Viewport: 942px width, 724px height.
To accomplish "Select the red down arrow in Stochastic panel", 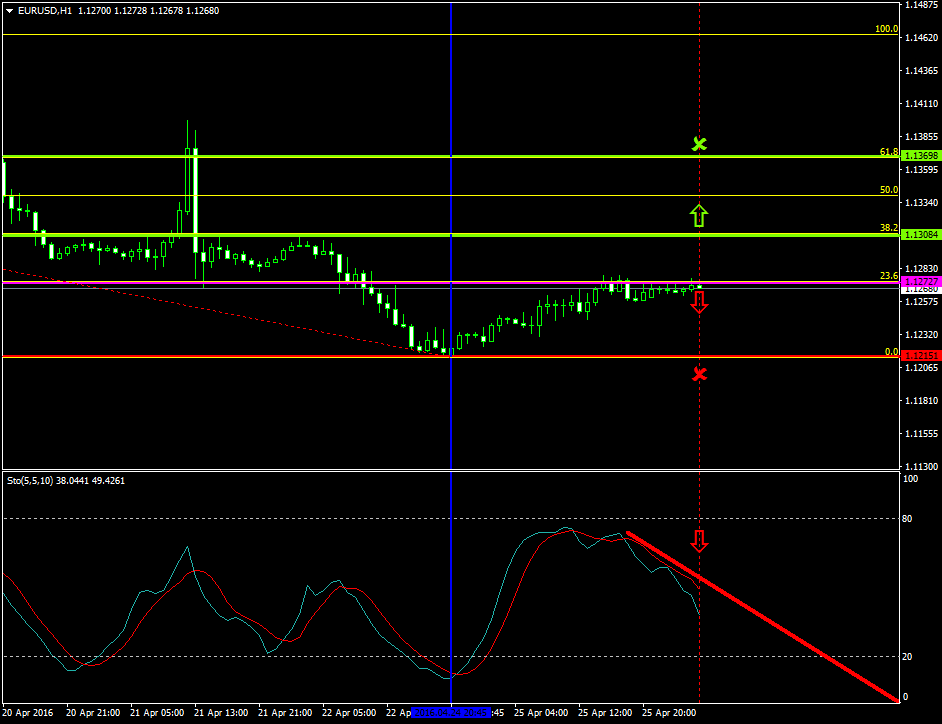I will (x=699, y=541).
